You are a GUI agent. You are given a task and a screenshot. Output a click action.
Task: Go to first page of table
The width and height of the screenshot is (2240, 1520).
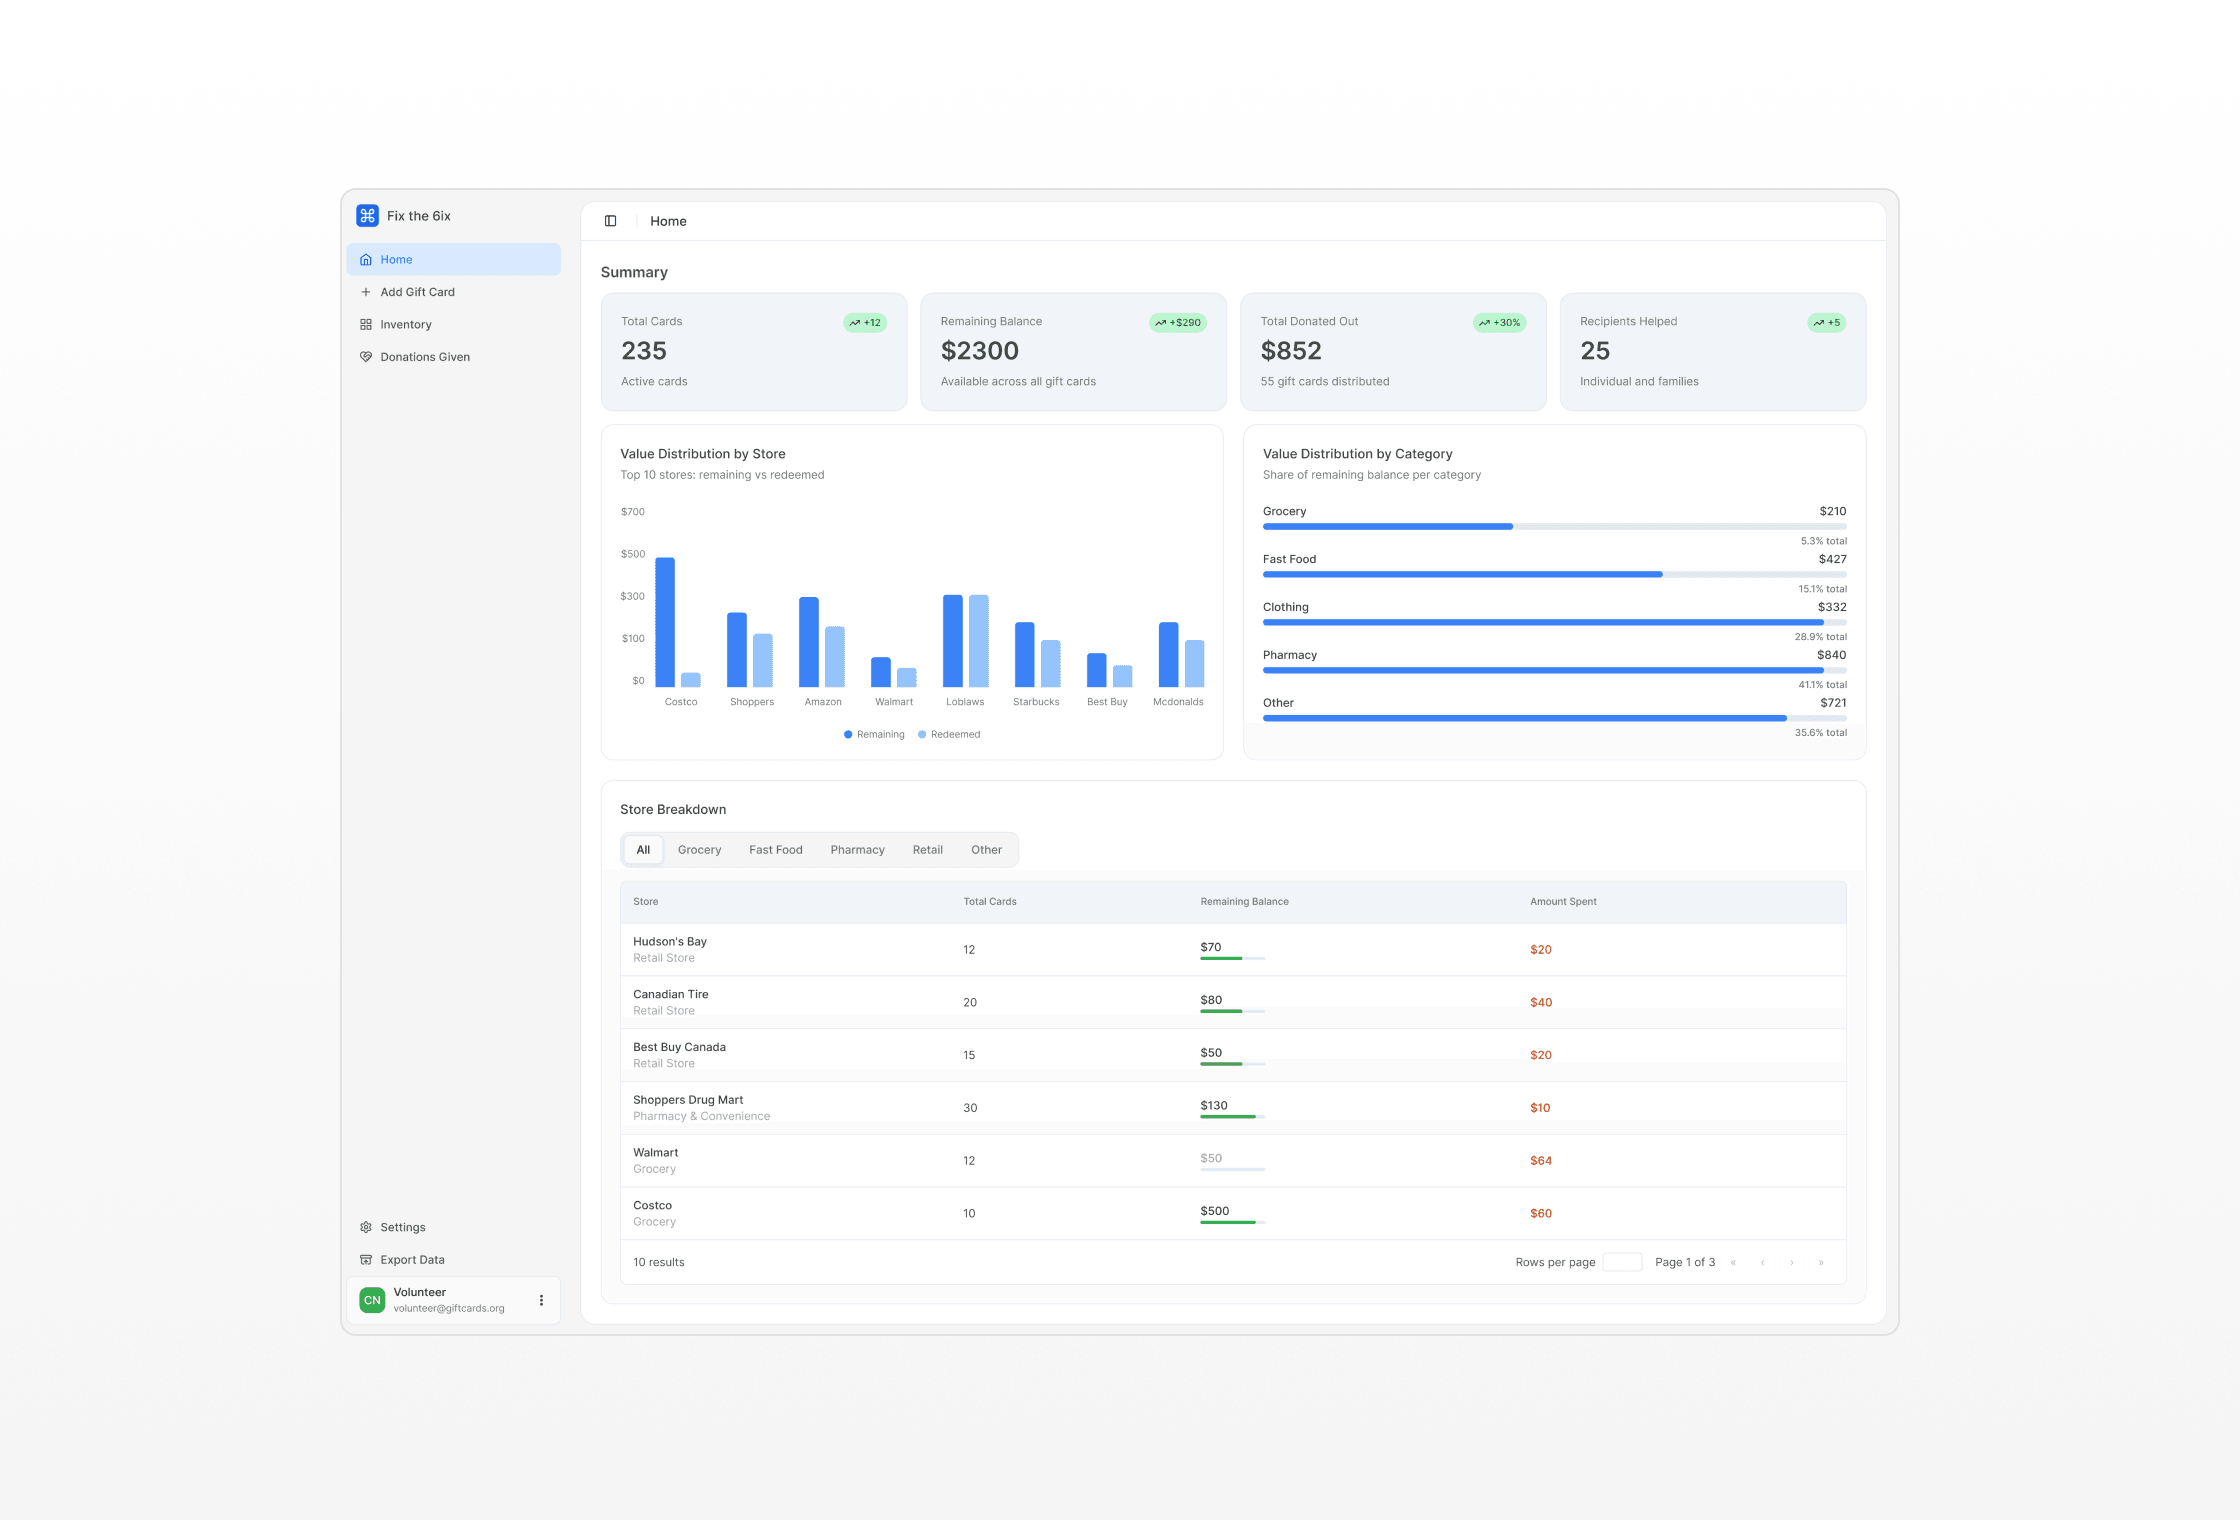[1733, 1262]
